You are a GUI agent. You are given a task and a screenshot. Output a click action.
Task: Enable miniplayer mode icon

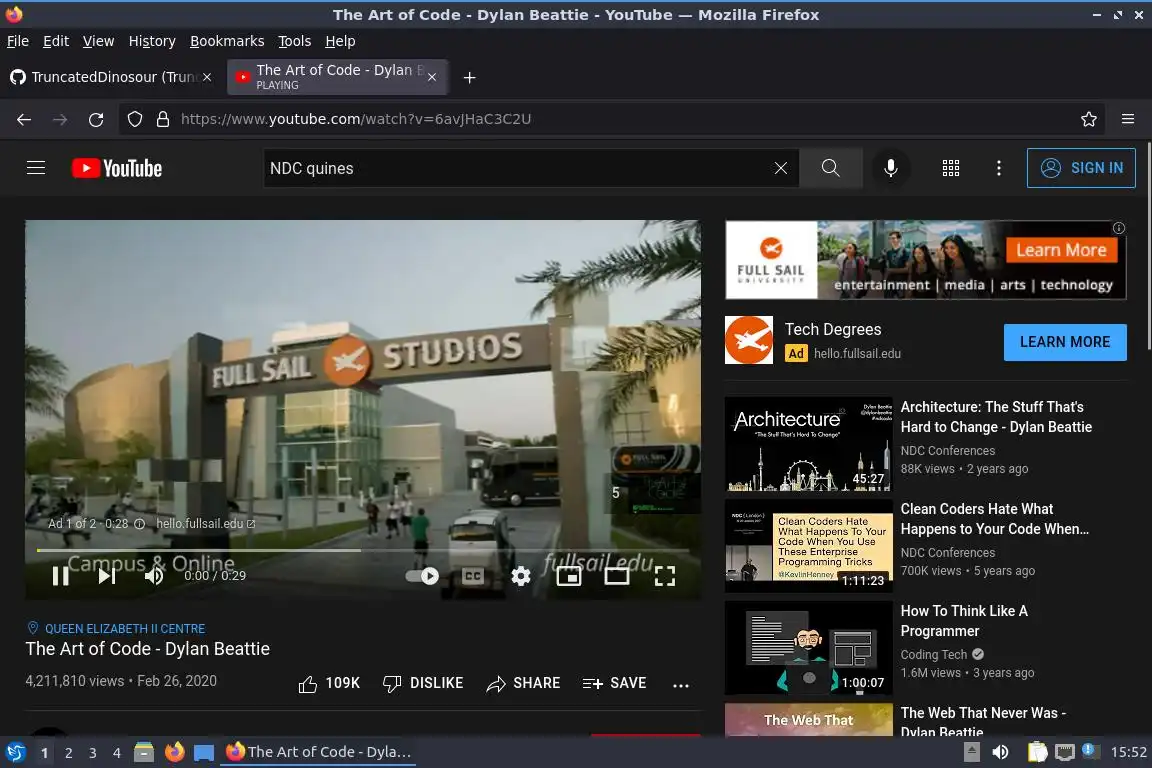click(569, 576)
